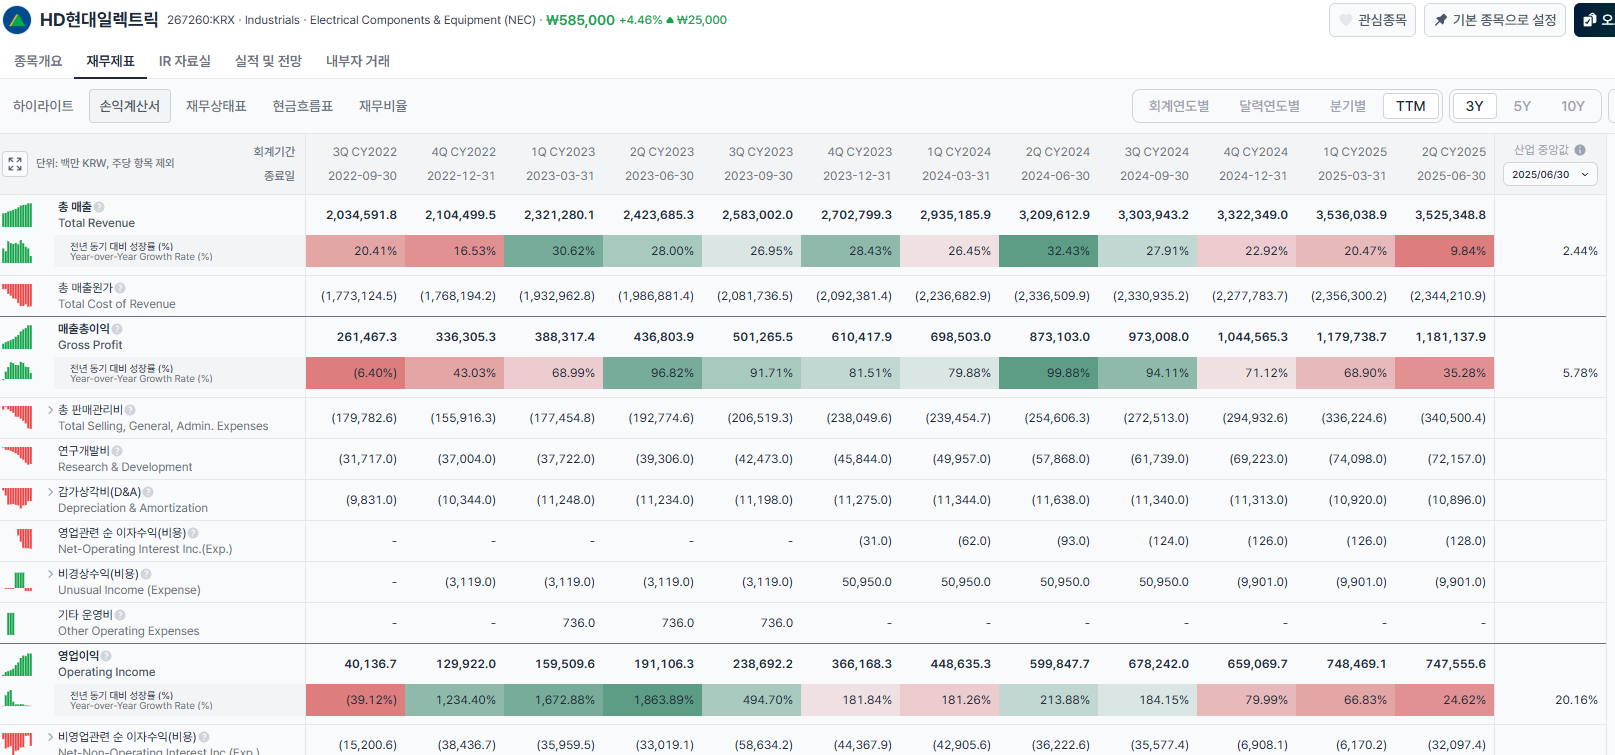Go to the IR 자료실 tab
This screenshot has width=1615, height=755.
(x=185, y=61)
